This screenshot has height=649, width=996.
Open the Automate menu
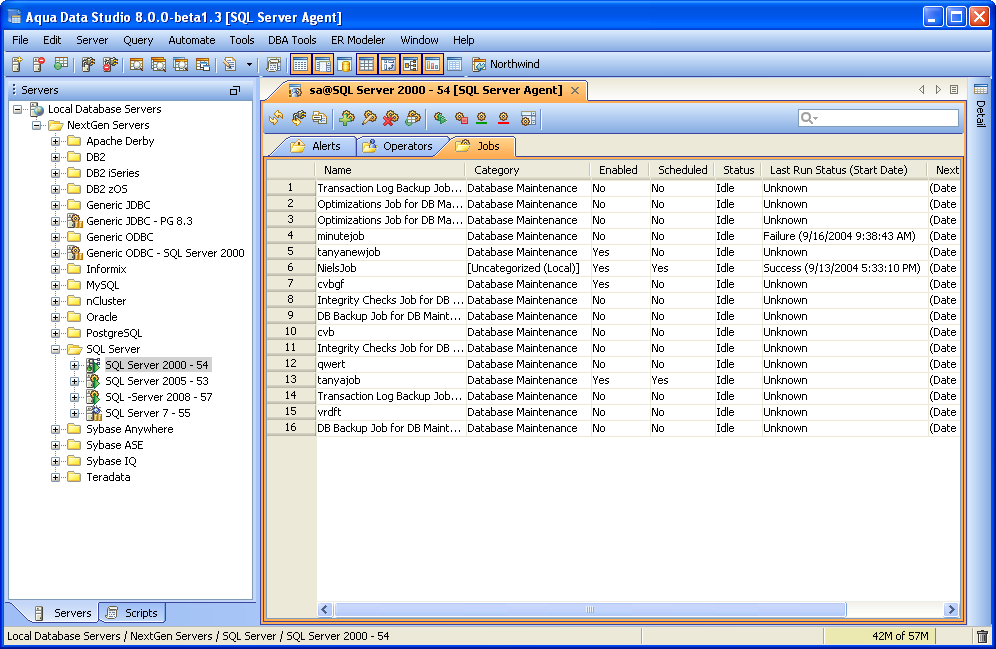click(192, 40)
